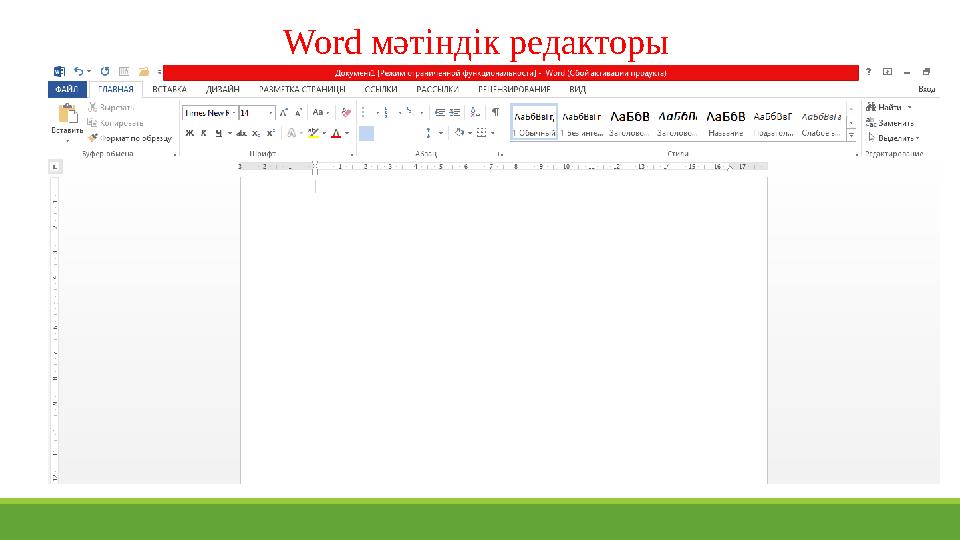Screen dimensions: 960x540
Task: Switch to the ССЫЛКИ tab
Action: point(381,89)
